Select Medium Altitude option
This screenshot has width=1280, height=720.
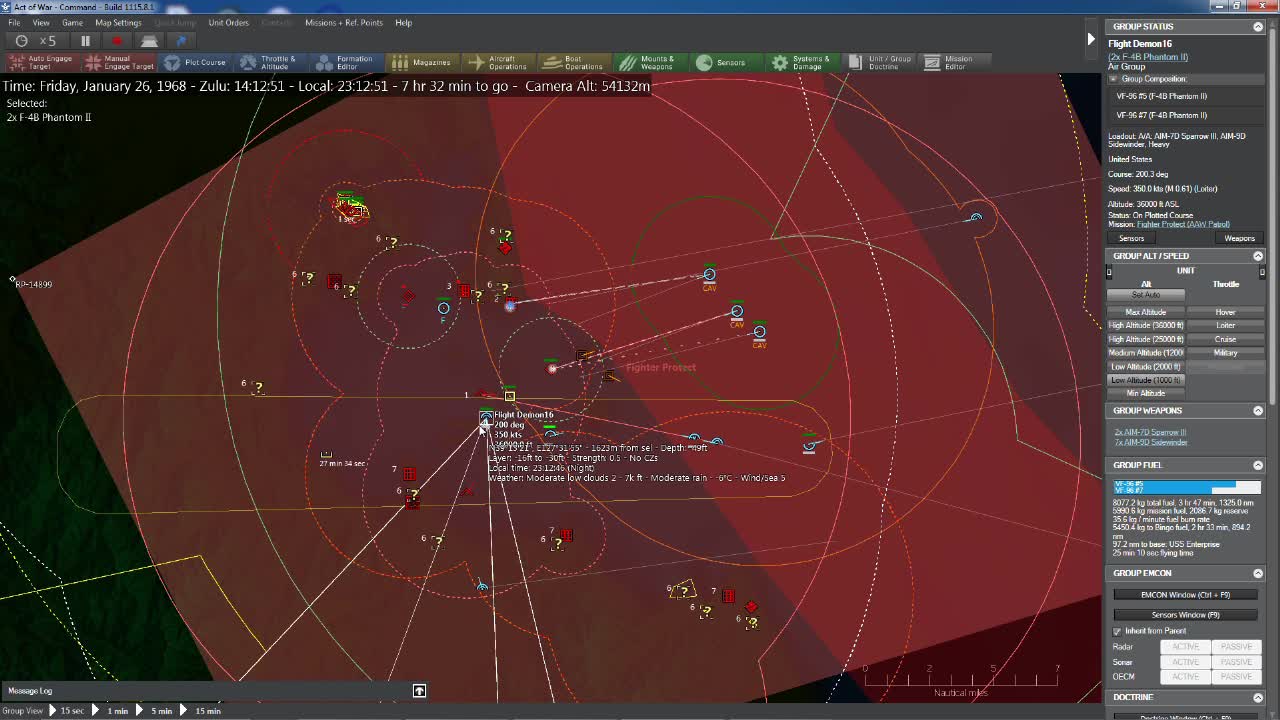[x=1146, y=352]
